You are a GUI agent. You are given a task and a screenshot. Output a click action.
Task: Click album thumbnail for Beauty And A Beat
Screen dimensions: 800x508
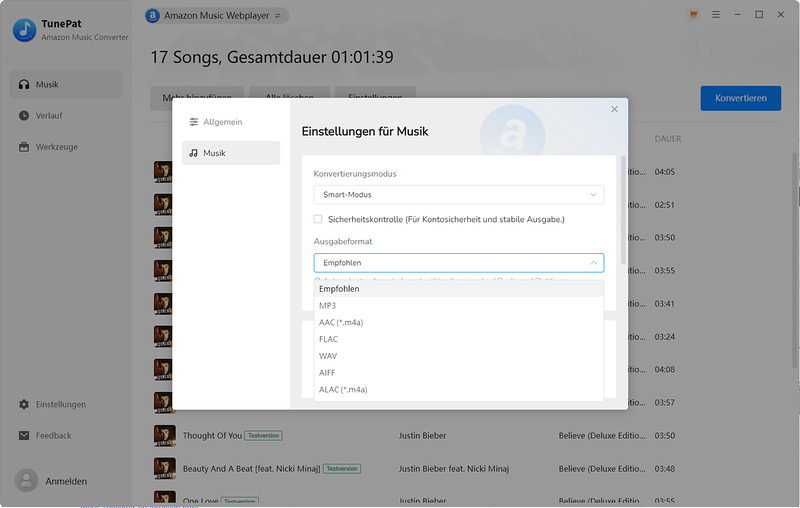[164, 468]
